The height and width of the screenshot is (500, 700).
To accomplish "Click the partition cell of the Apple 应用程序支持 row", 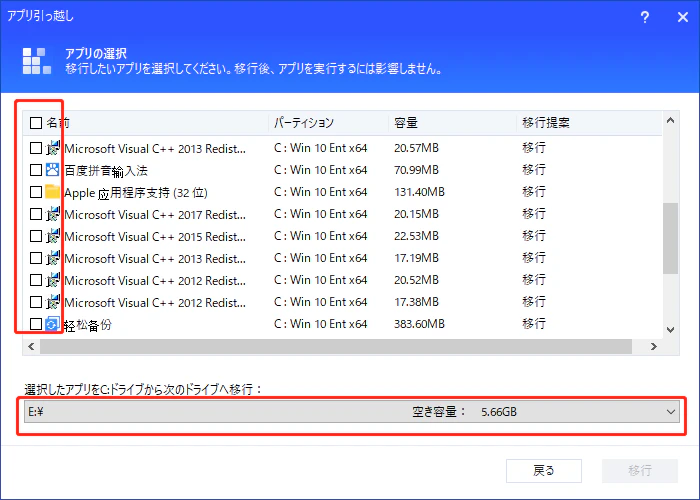I will point(321,192).
